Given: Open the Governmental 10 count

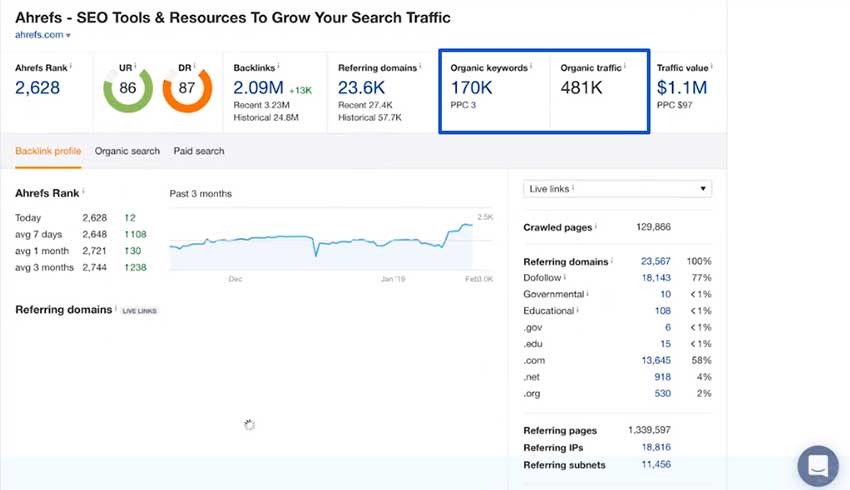Looking at the screenshot, I should click(x=666, y=294).
